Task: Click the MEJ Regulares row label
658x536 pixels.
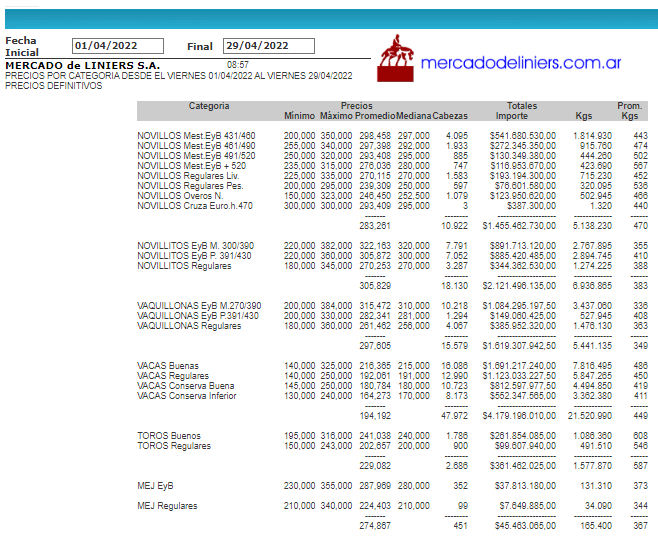Action: 167,506
